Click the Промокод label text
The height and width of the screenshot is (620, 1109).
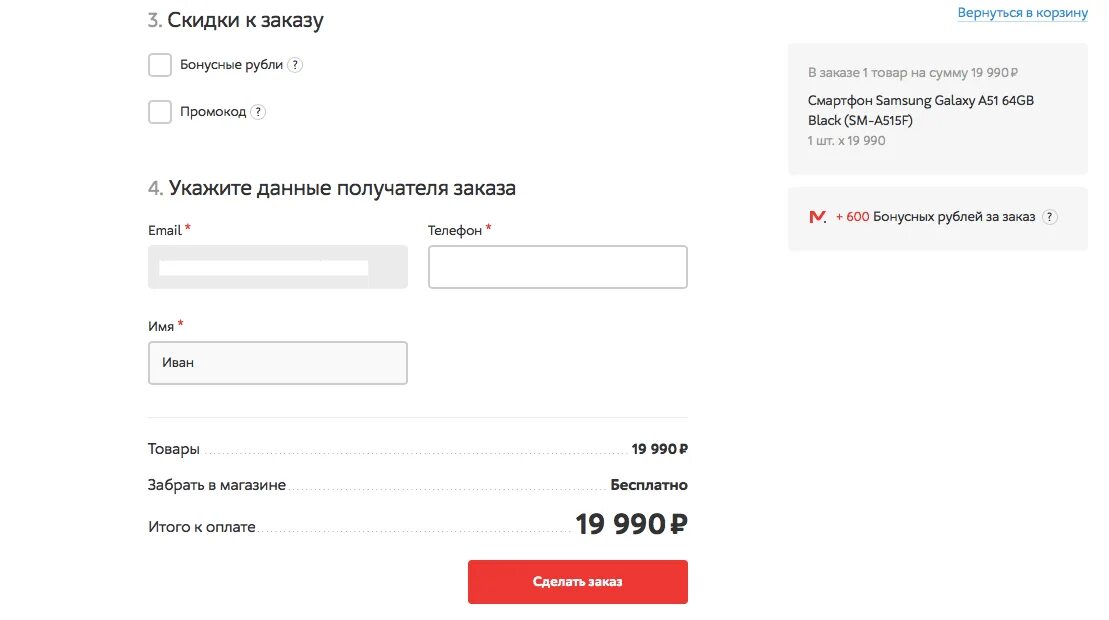click(213, 112)
